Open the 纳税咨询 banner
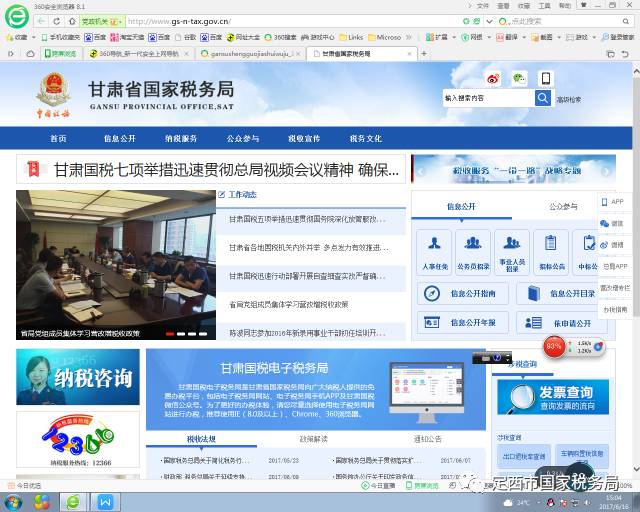 click(x=78, y=377)
